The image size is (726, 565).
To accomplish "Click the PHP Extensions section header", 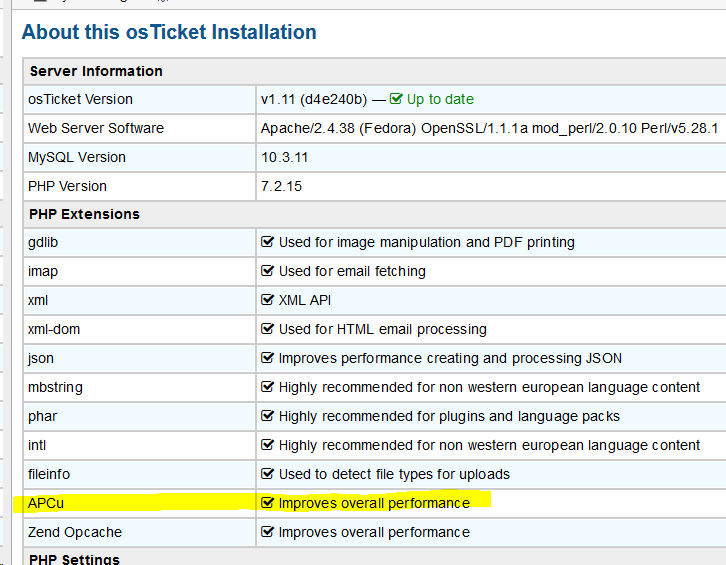I will [x=84, y=214].
